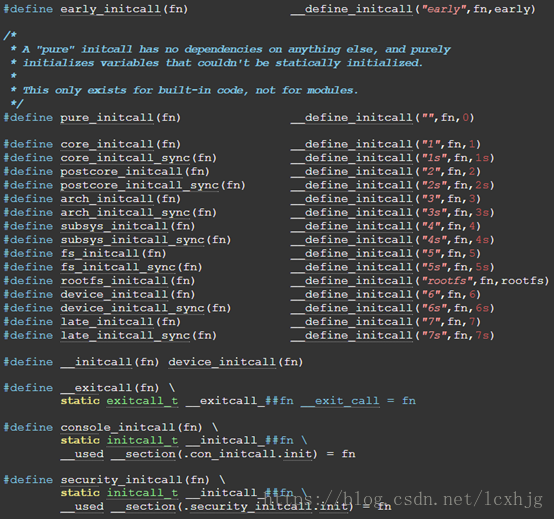This screenshot has height=519, width=554.
Task: Select the "early" string literal
Action: point(444,9)
